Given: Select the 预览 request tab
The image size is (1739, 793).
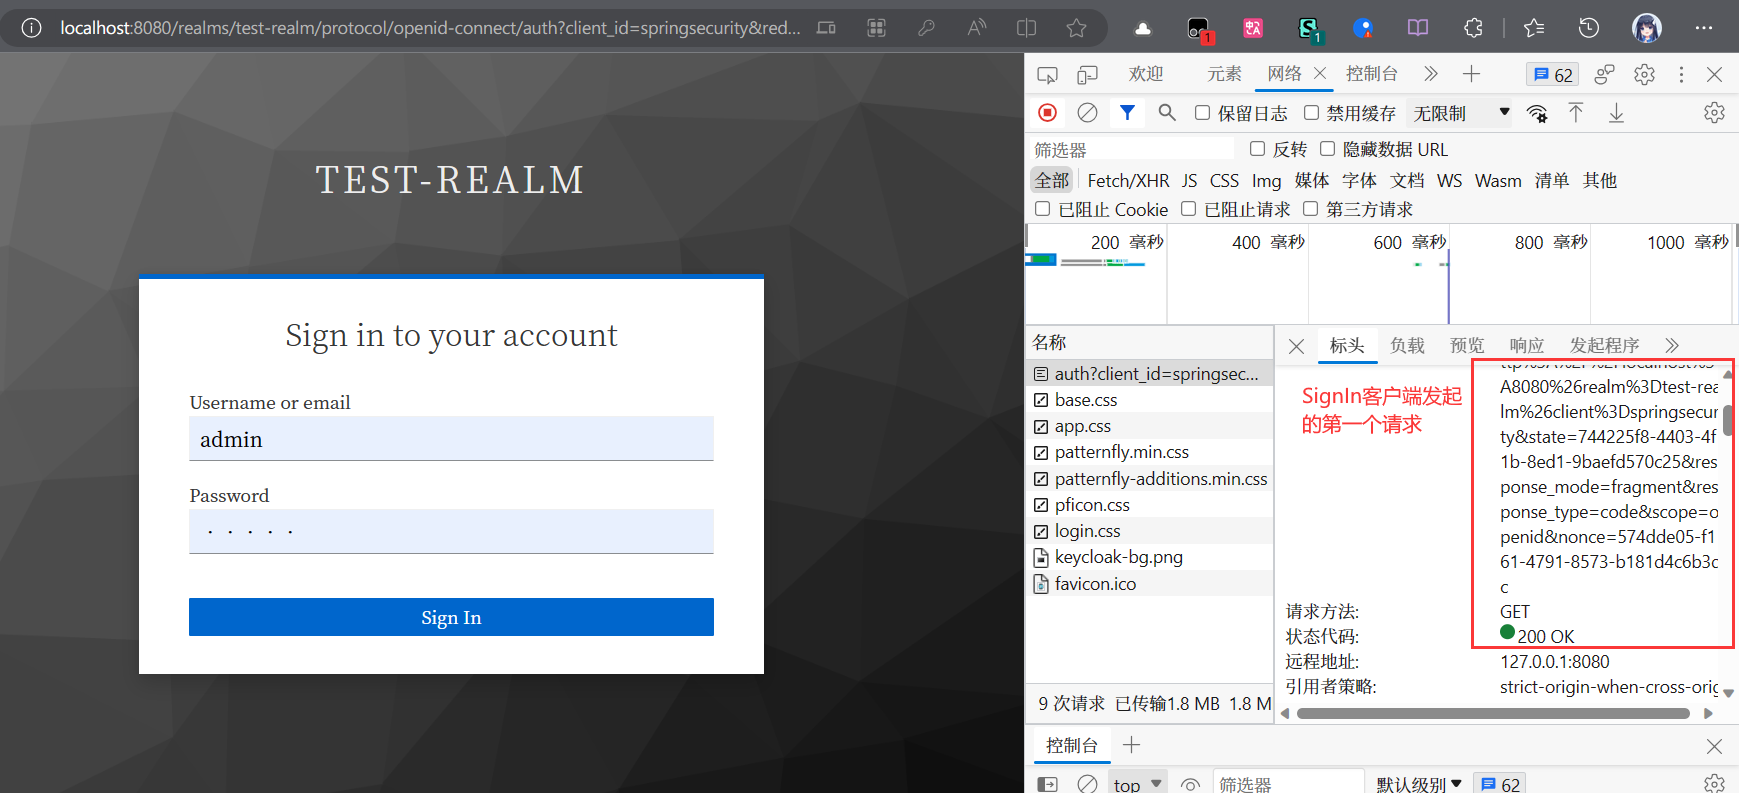Looking at the screenshot, I should pos(1467,345).
